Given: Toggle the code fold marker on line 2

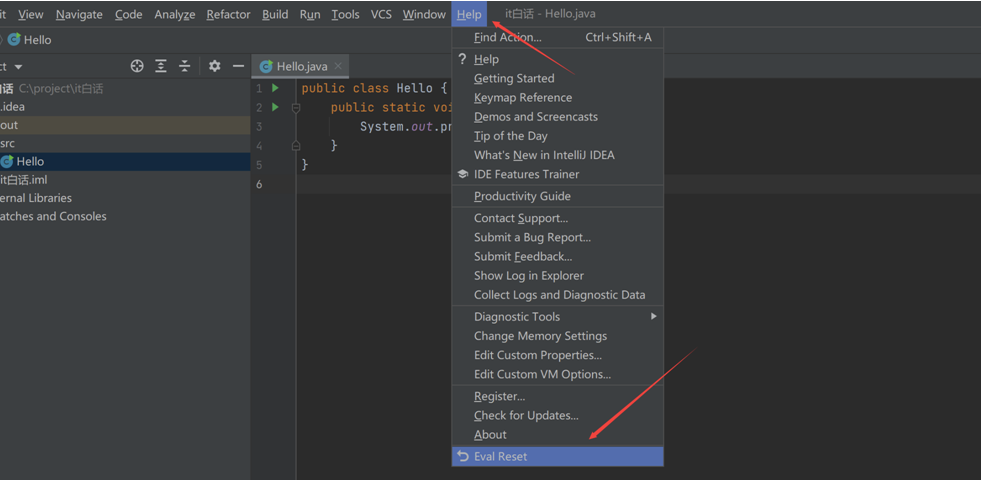Looking at the screenshot, I should 296,108.
